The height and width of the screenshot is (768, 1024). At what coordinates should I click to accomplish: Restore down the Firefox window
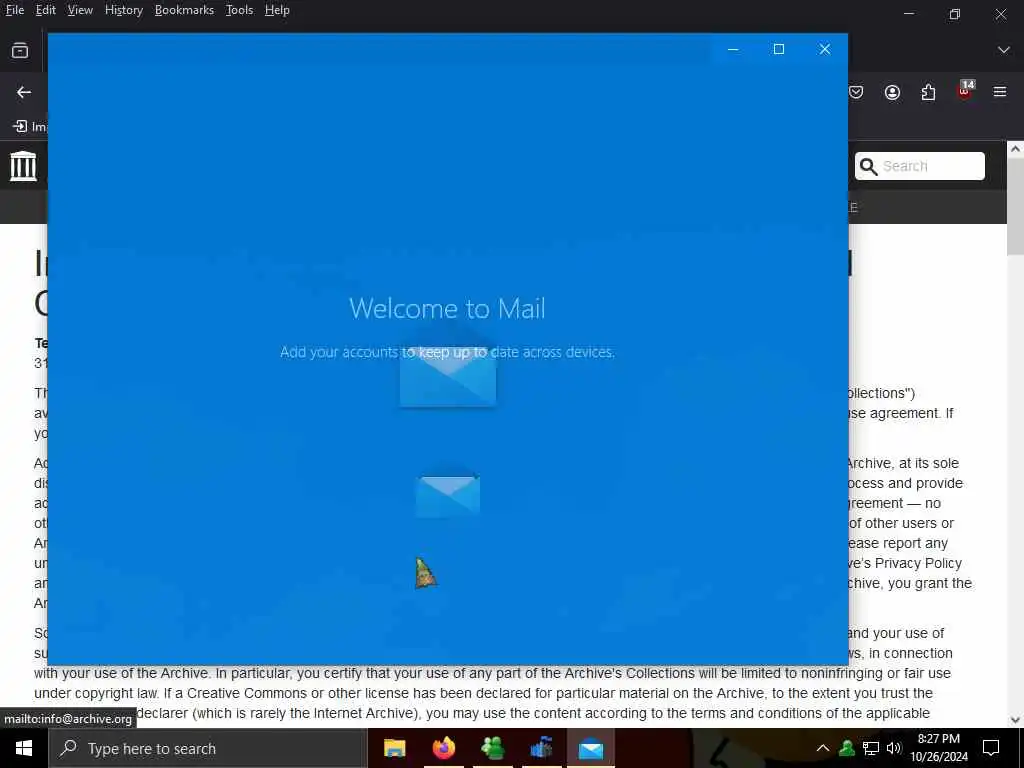point(955,14)
